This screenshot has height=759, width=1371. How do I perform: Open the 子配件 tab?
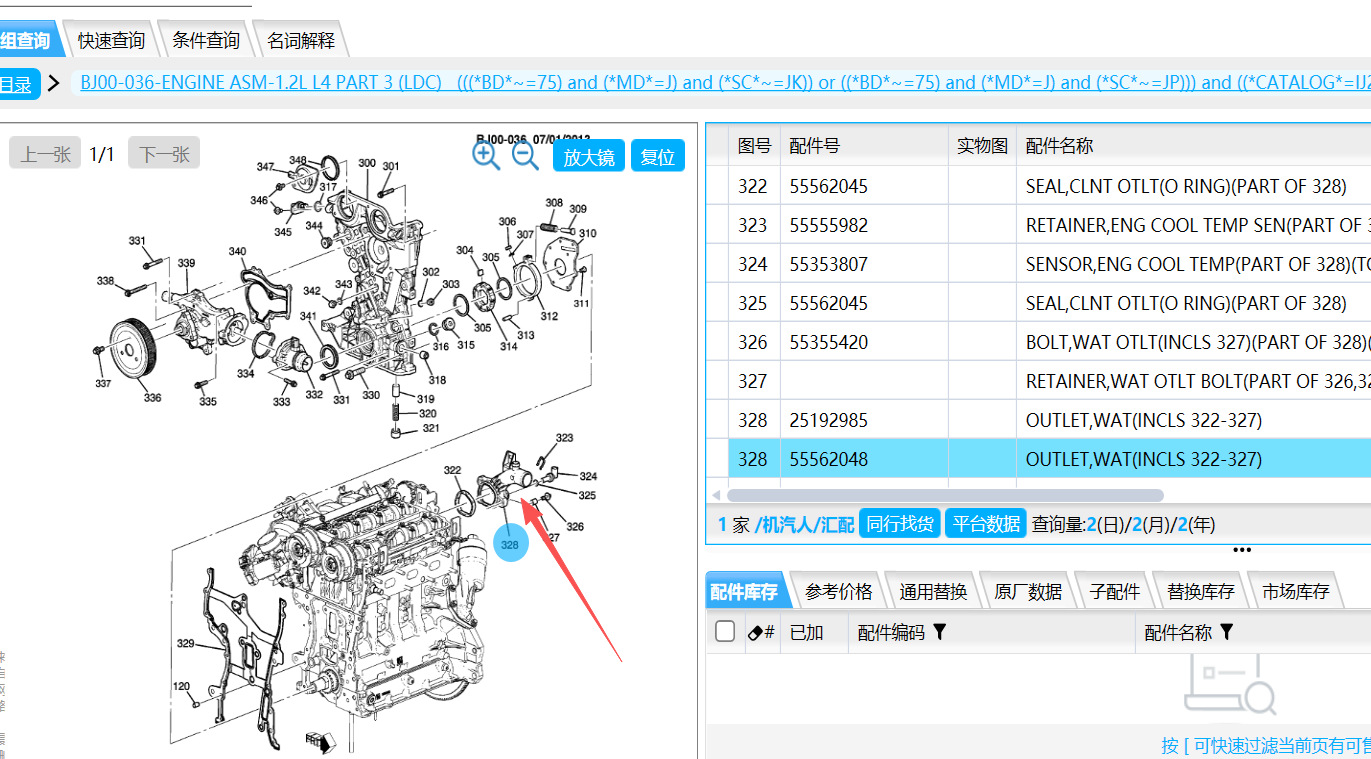coord(1114,591)
